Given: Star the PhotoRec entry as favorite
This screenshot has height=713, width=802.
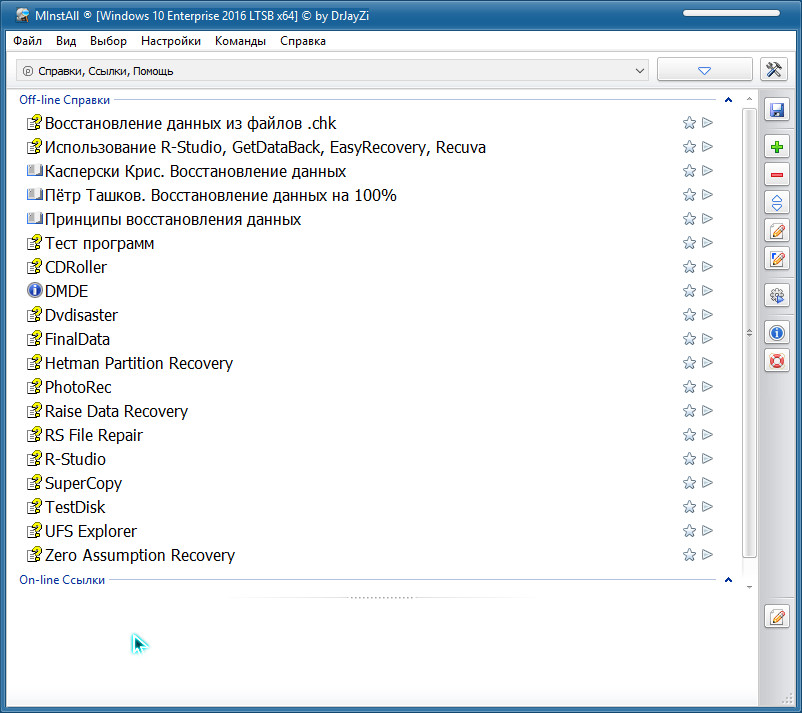Looking at the screenshot, I should [689, 387].
